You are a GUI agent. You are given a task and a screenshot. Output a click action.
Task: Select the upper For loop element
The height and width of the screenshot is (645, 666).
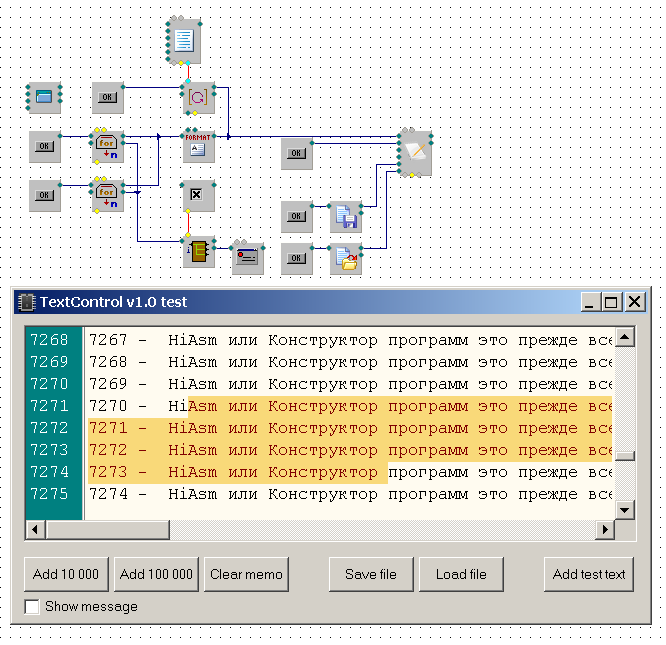click(x=107, y=146)
